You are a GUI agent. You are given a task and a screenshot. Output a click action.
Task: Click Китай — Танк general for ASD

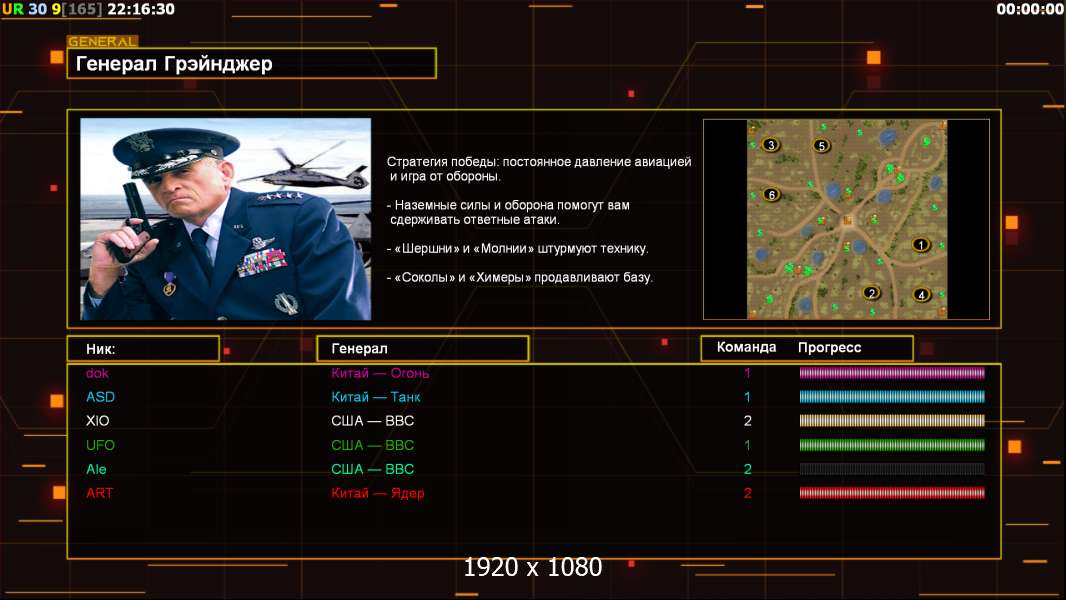pos(372,397)
